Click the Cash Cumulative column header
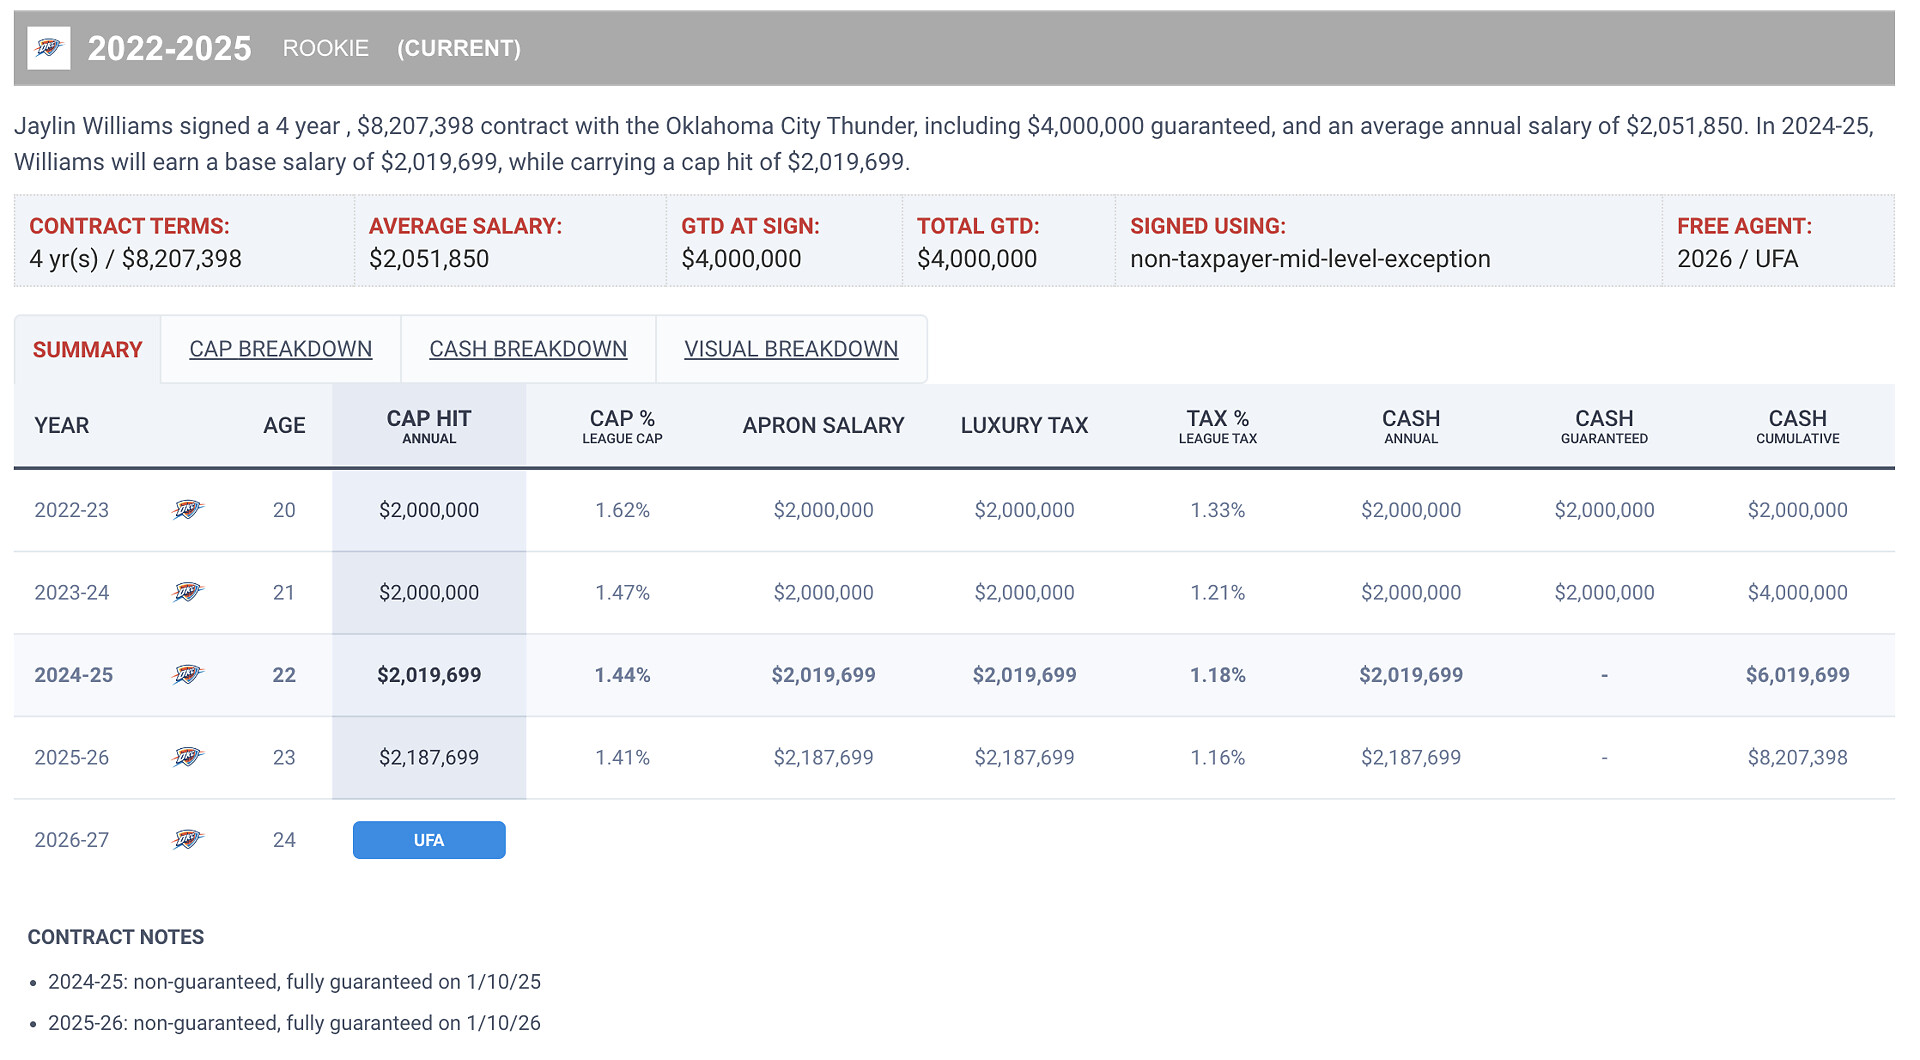Screen dimensions: 1920x1060 point(1797,426)
